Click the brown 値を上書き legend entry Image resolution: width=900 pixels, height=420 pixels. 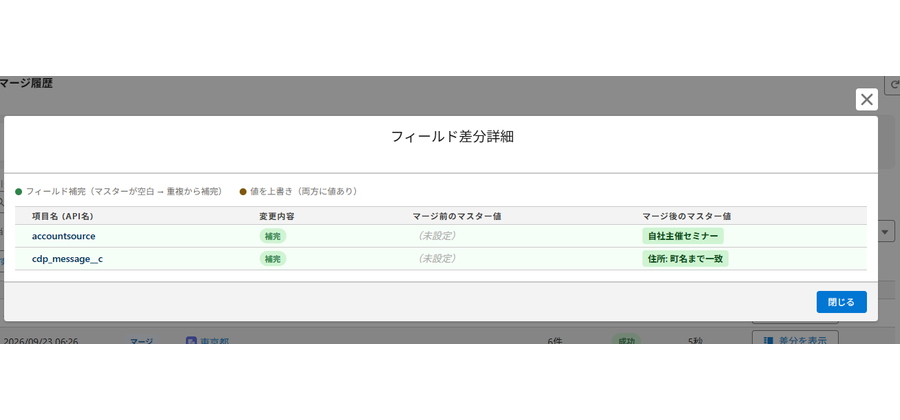(298, 192)
